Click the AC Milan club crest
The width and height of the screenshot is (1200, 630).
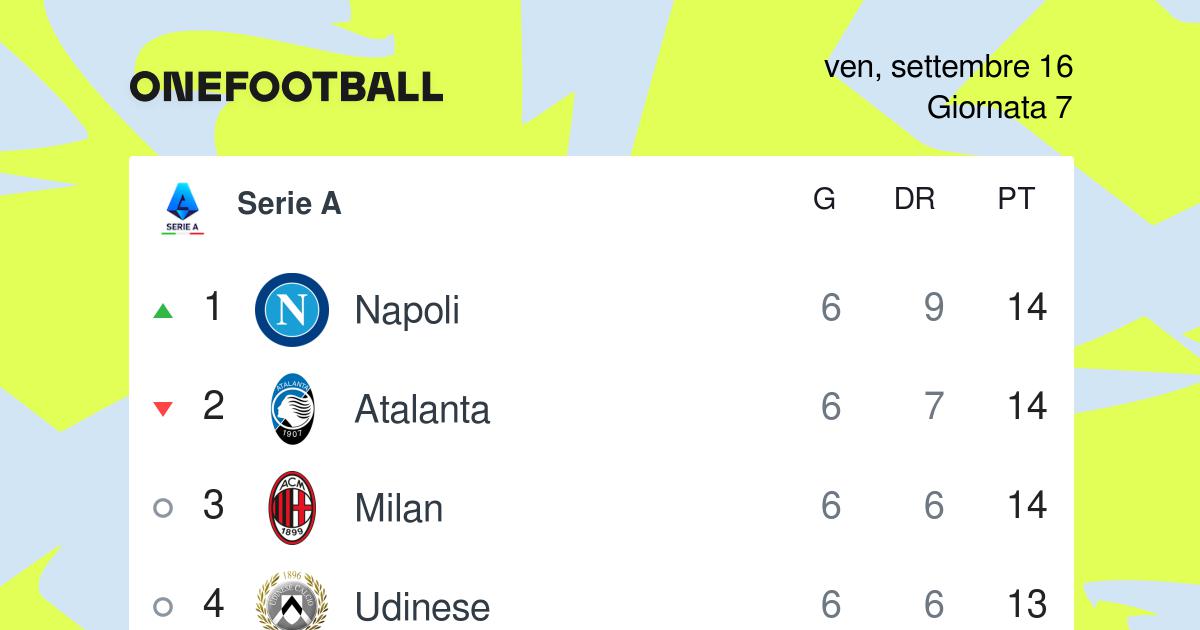292,508
